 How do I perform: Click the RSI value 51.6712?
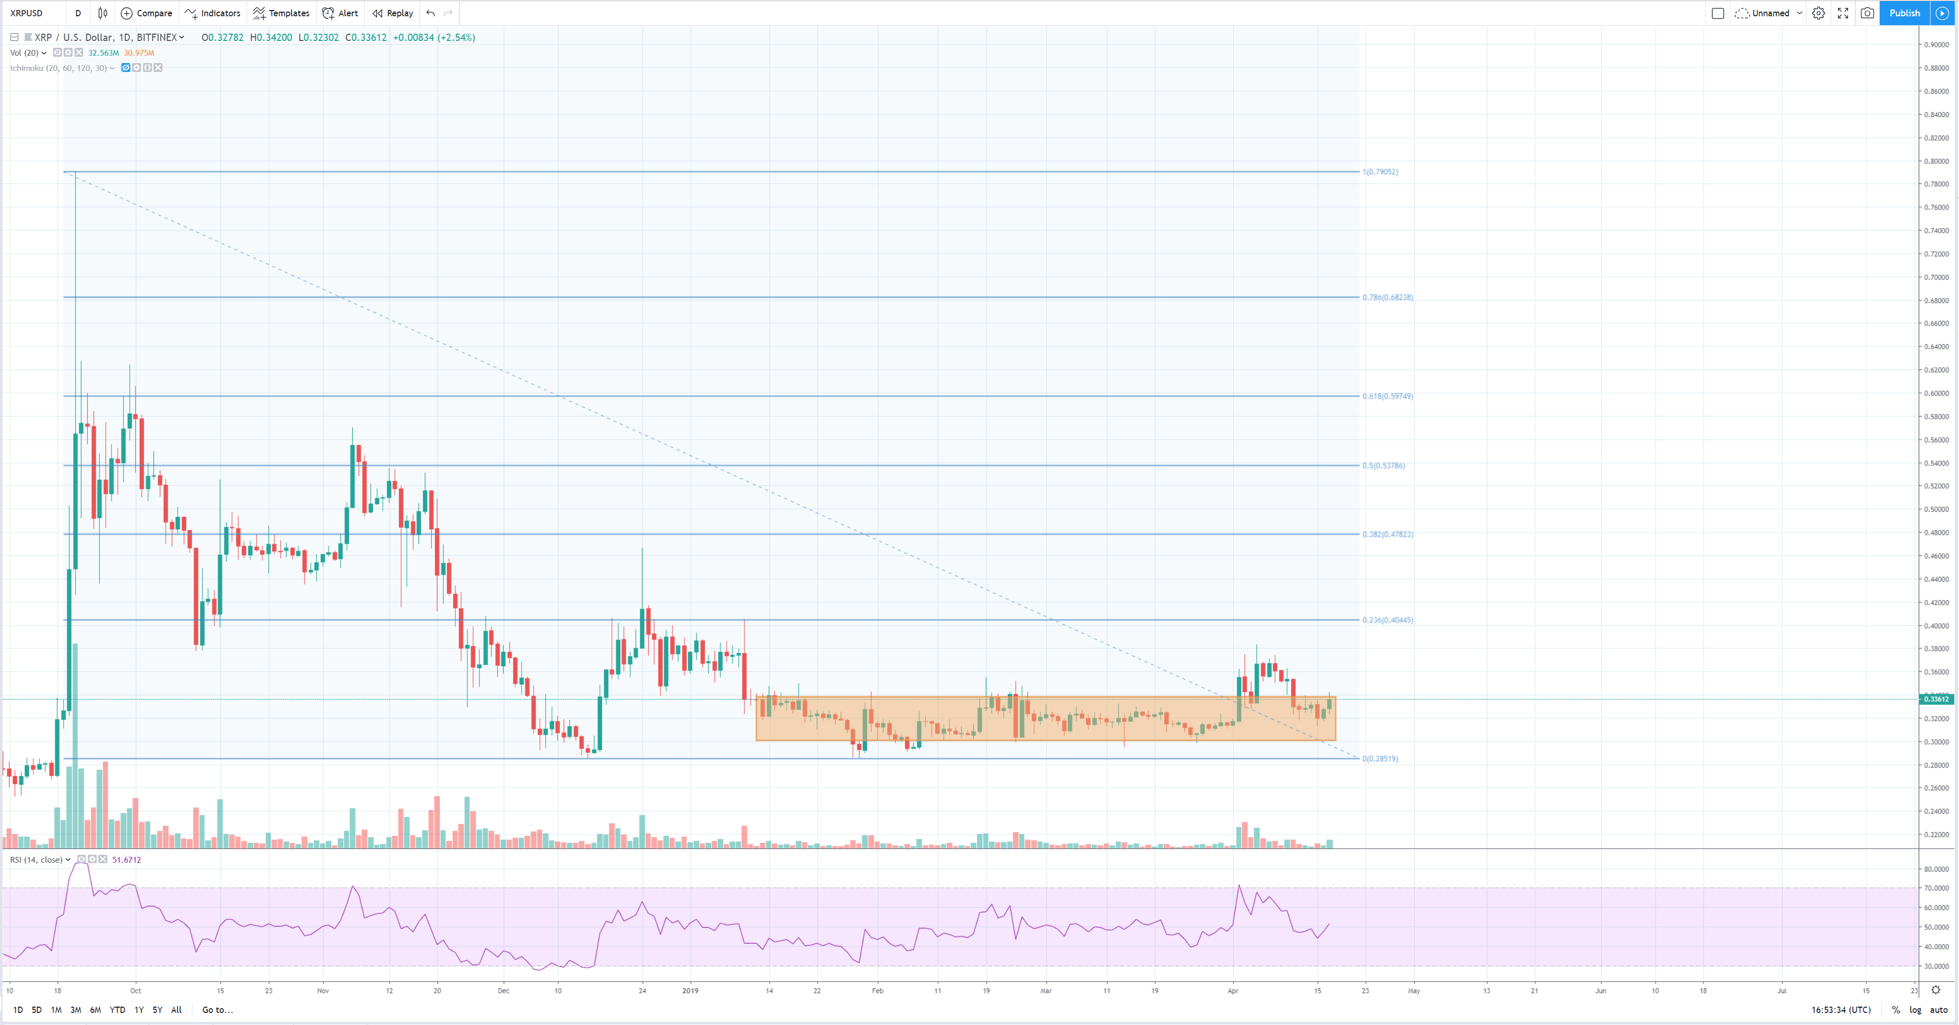[x=126, y=860]
